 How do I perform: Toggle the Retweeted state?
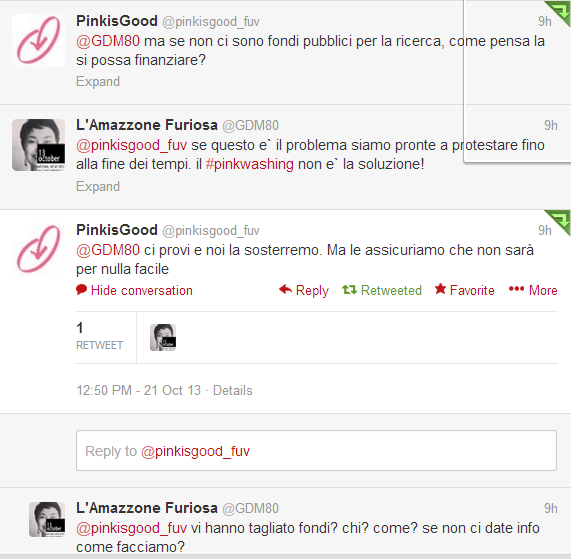point(382,291)
